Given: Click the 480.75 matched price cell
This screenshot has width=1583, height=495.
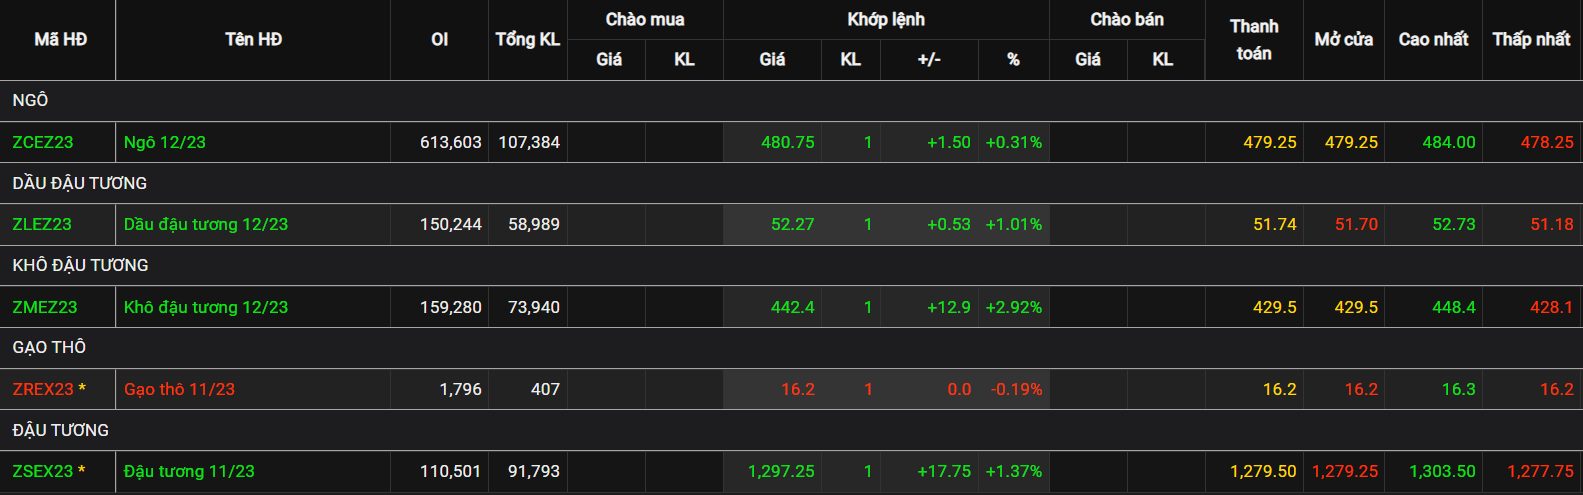Looking at the screenshot, I should click(788, 142).
